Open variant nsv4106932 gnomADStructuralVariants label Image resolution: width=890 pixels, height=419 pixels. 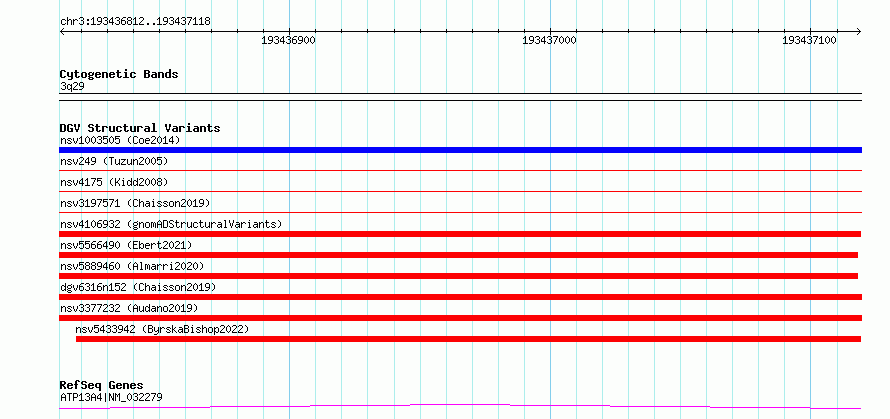click(171, 224)
